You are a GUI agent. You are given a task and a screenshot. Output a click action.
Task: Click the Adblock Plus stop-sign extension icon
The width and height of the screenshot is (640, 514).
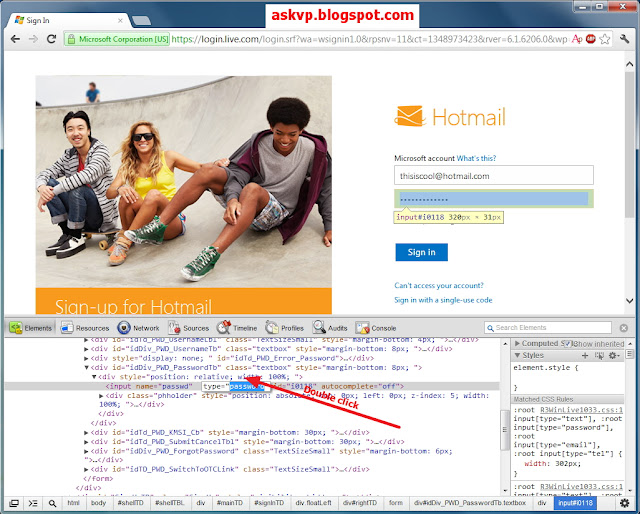591,39
